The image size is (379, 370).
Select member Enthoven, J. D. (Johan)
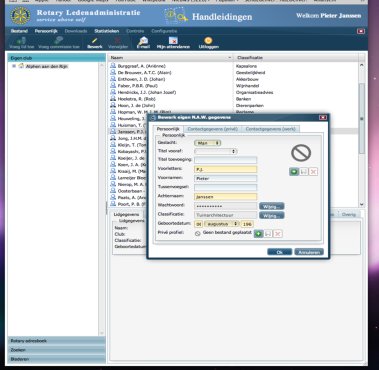tap(141, 79)
